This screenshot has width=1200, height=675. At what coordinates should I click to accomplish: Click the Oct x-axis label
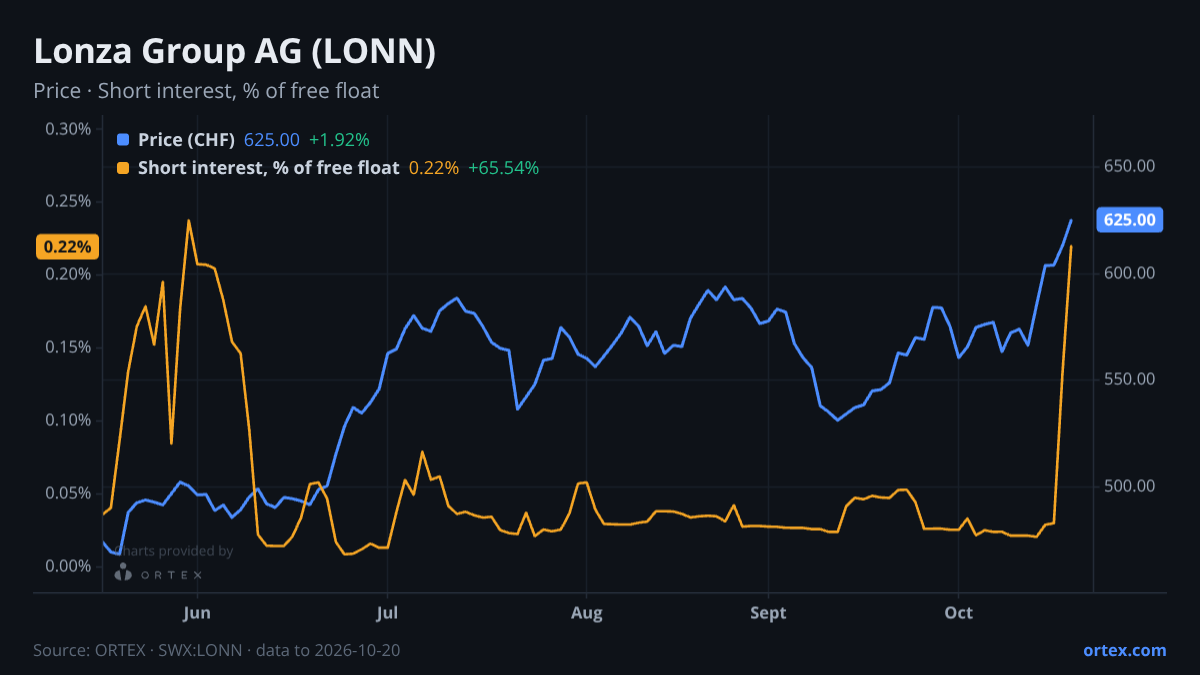tap(958, 613)
